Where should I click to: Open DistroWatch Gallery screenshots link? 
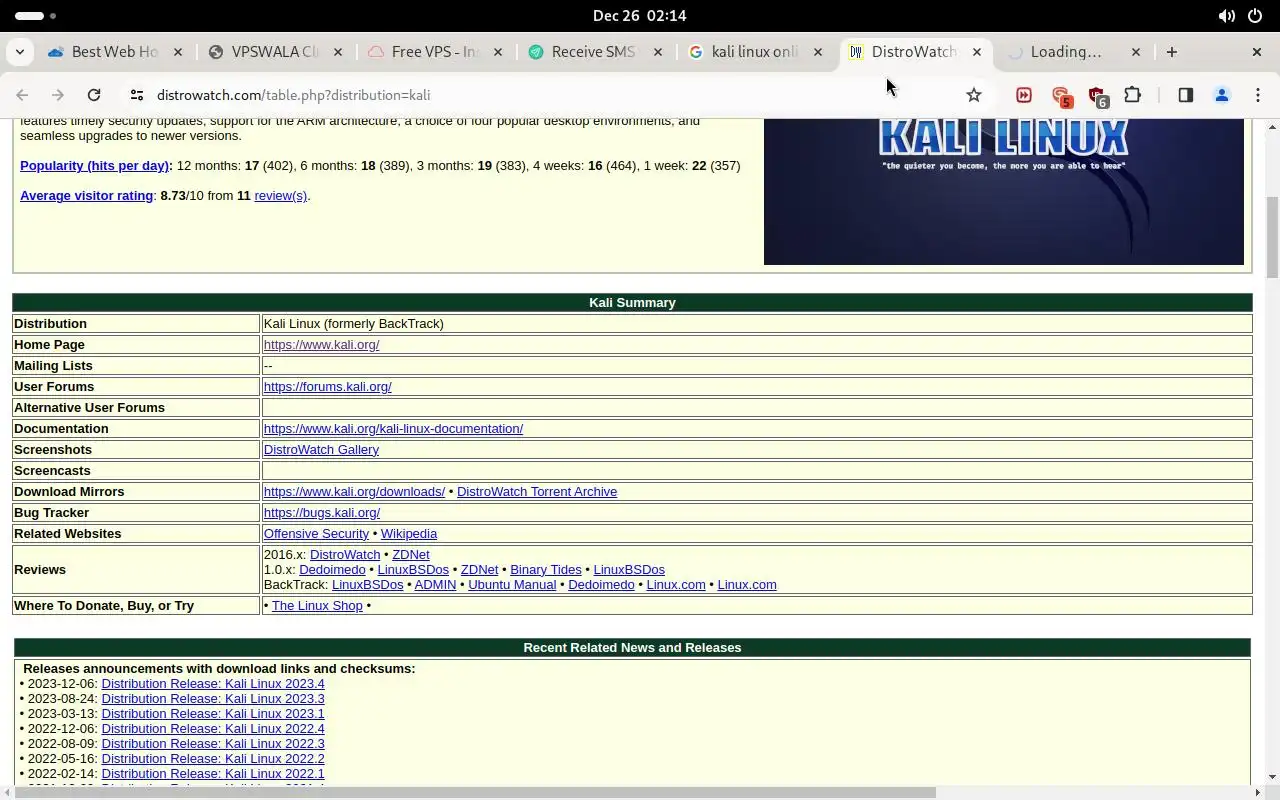point(321,450)
